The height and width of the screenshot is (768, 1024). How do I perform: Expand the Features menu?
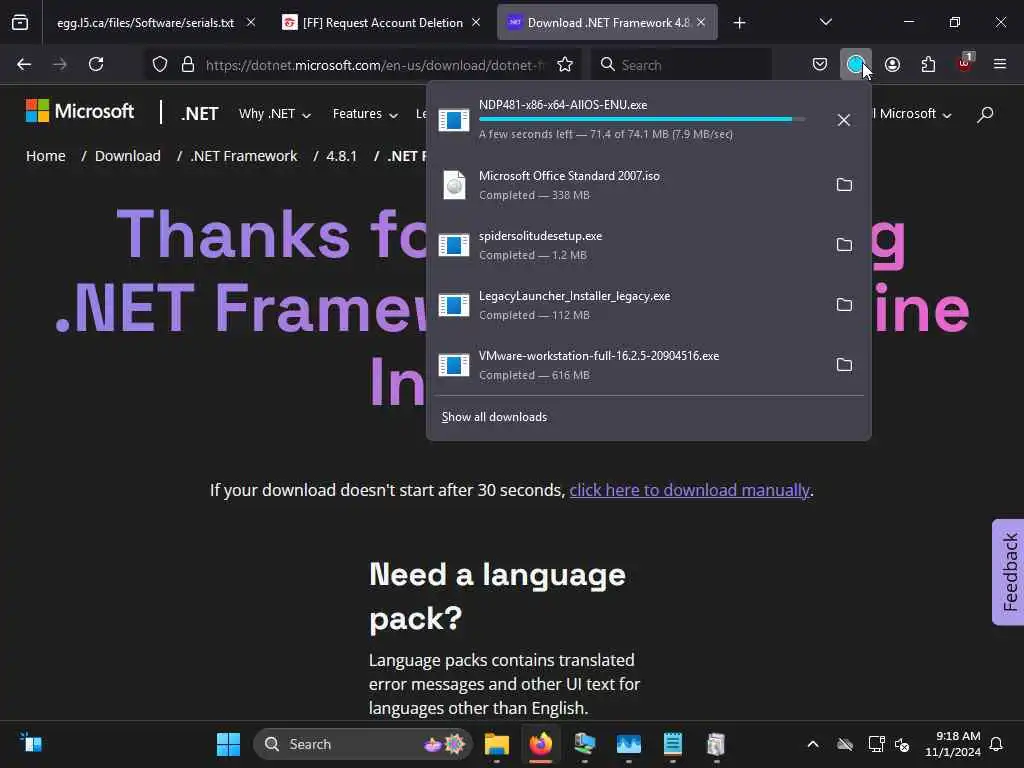click(x=365, y=114)
